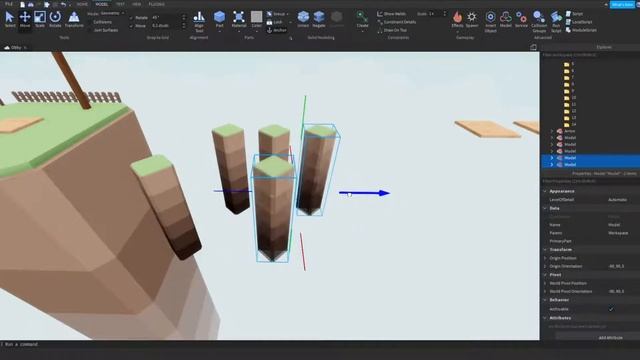This screenshot has width=640, height=360.
Task: Toggle the Collisions checkbox
Action: [x=90, y=22]
